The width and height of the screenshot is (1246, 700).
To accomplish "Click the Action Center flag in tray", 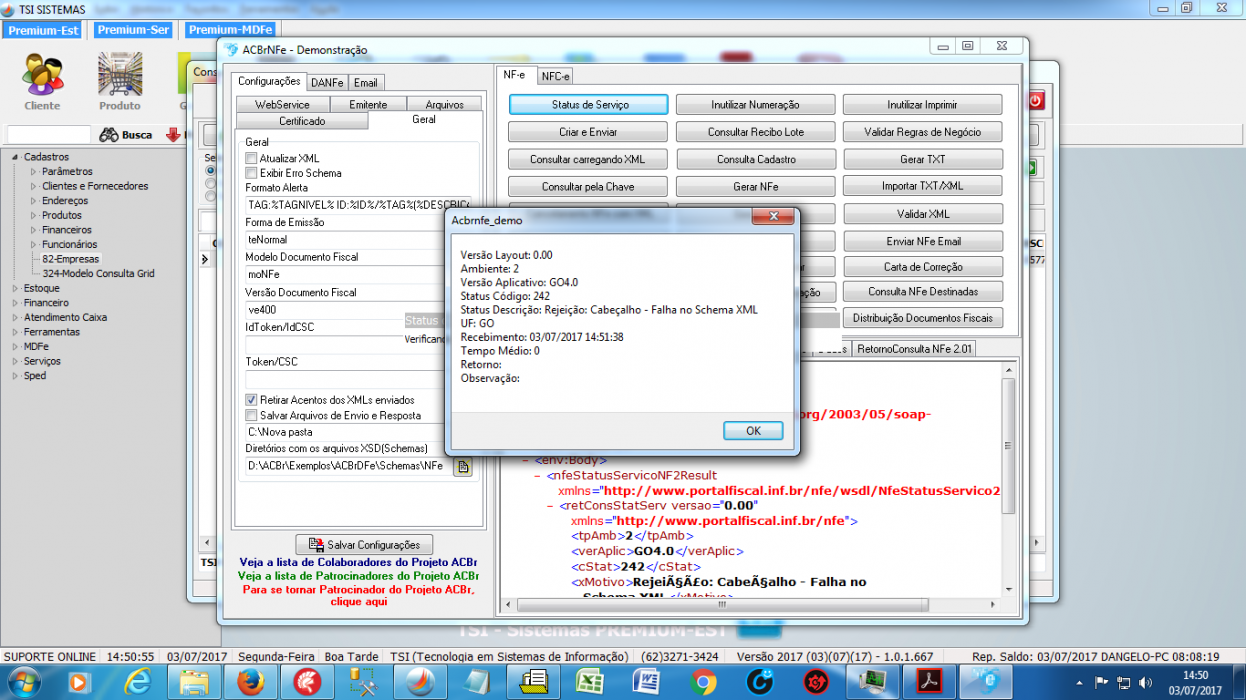I will tap(1102, 683).
